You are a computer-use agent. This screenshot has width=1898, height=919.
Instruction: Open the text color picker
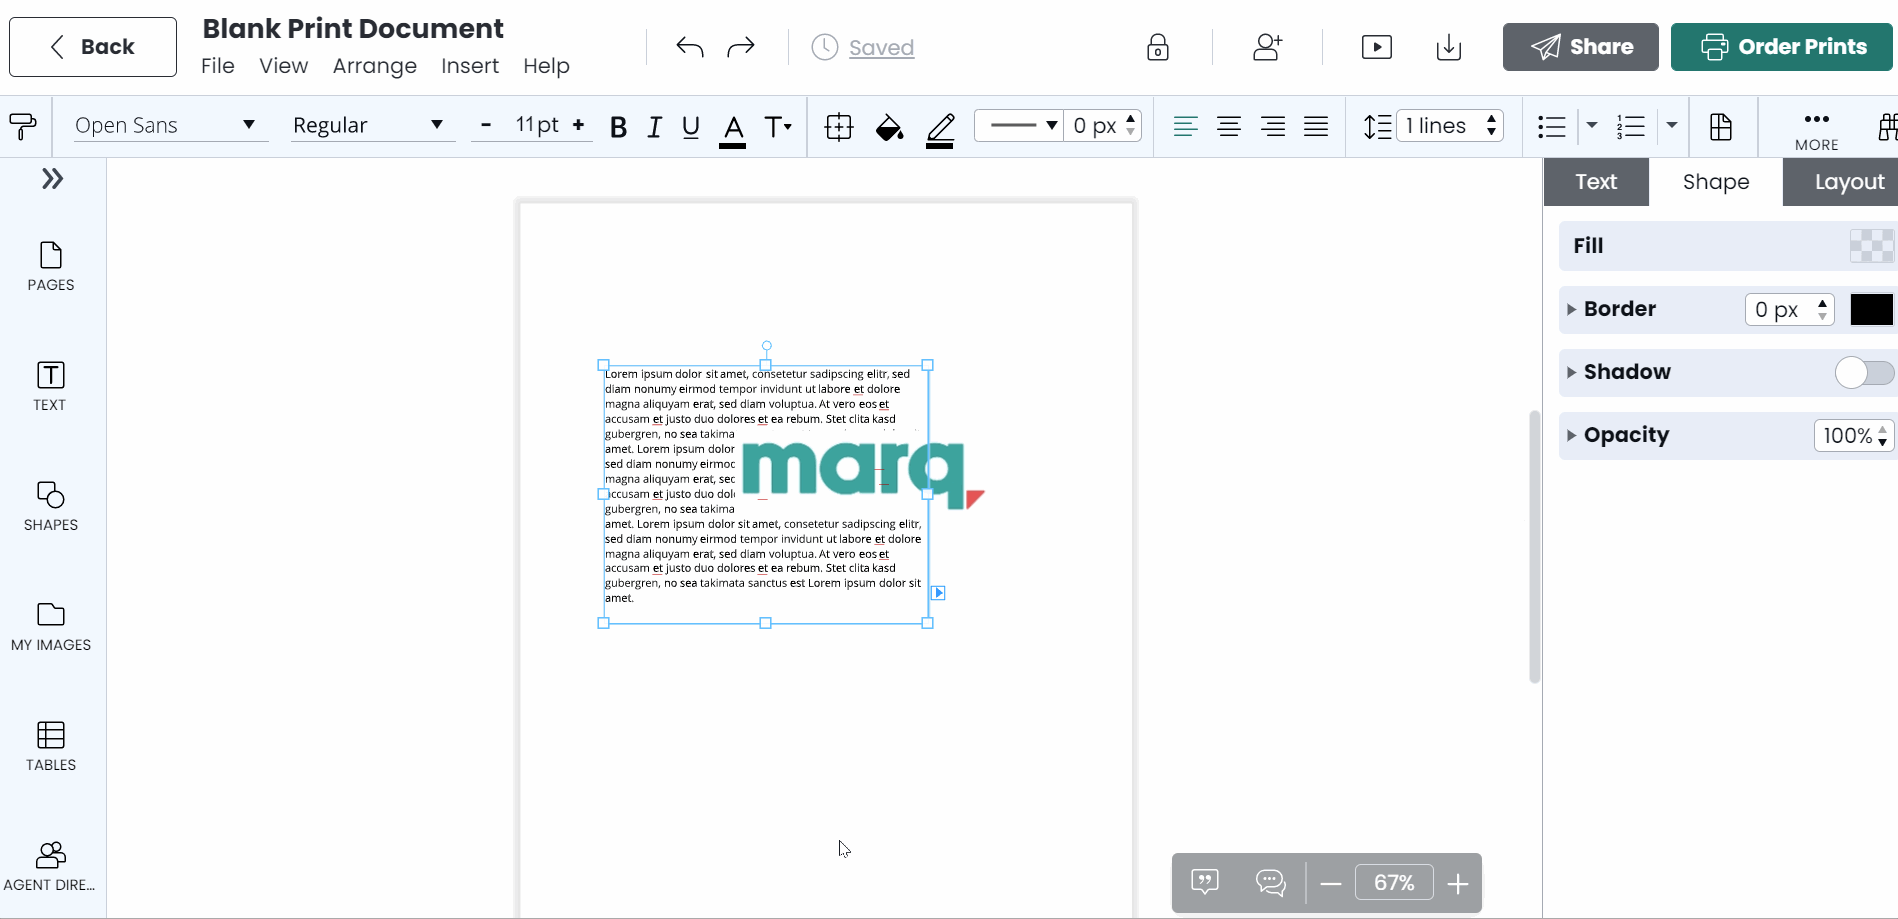(732, 127)
